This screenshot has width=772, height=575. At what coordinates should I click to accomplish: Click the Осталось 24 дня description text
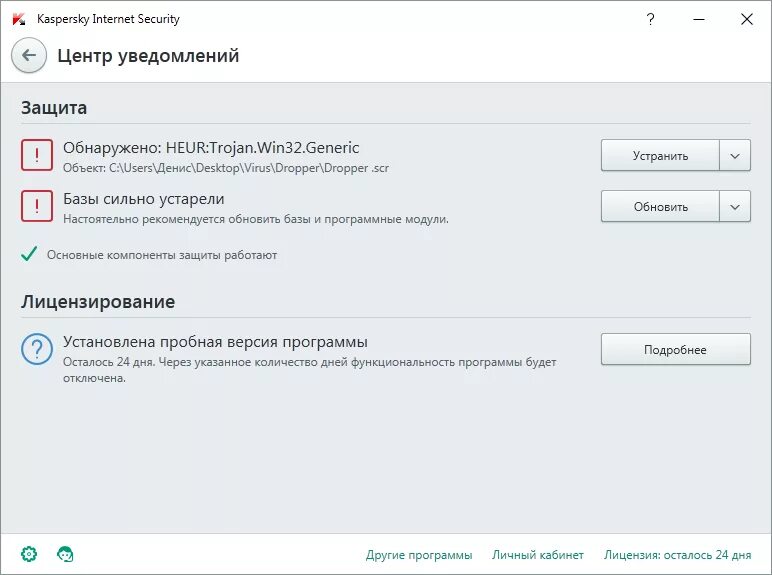pyautogui.click(x=310, y=370)
